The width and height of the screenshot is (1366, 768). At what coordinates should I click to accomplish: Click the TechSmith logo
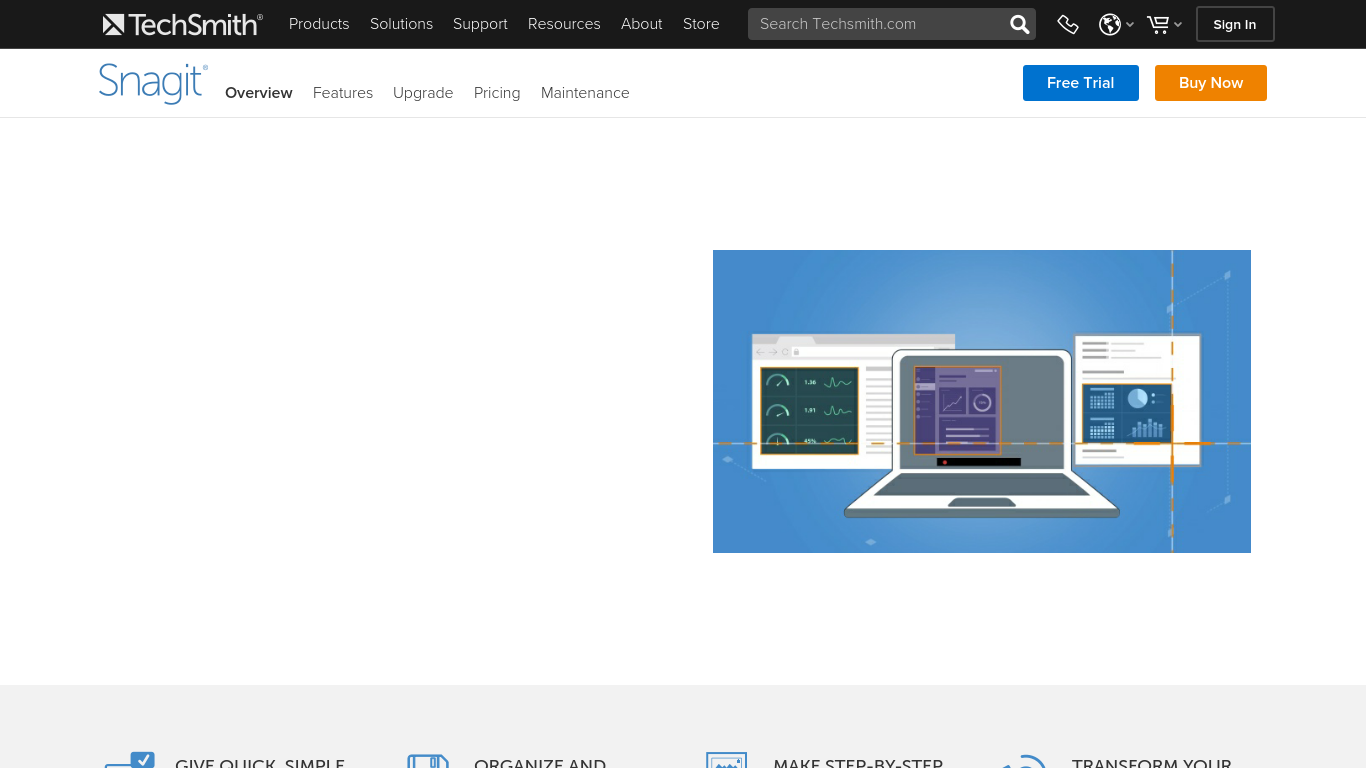point(182,24)
